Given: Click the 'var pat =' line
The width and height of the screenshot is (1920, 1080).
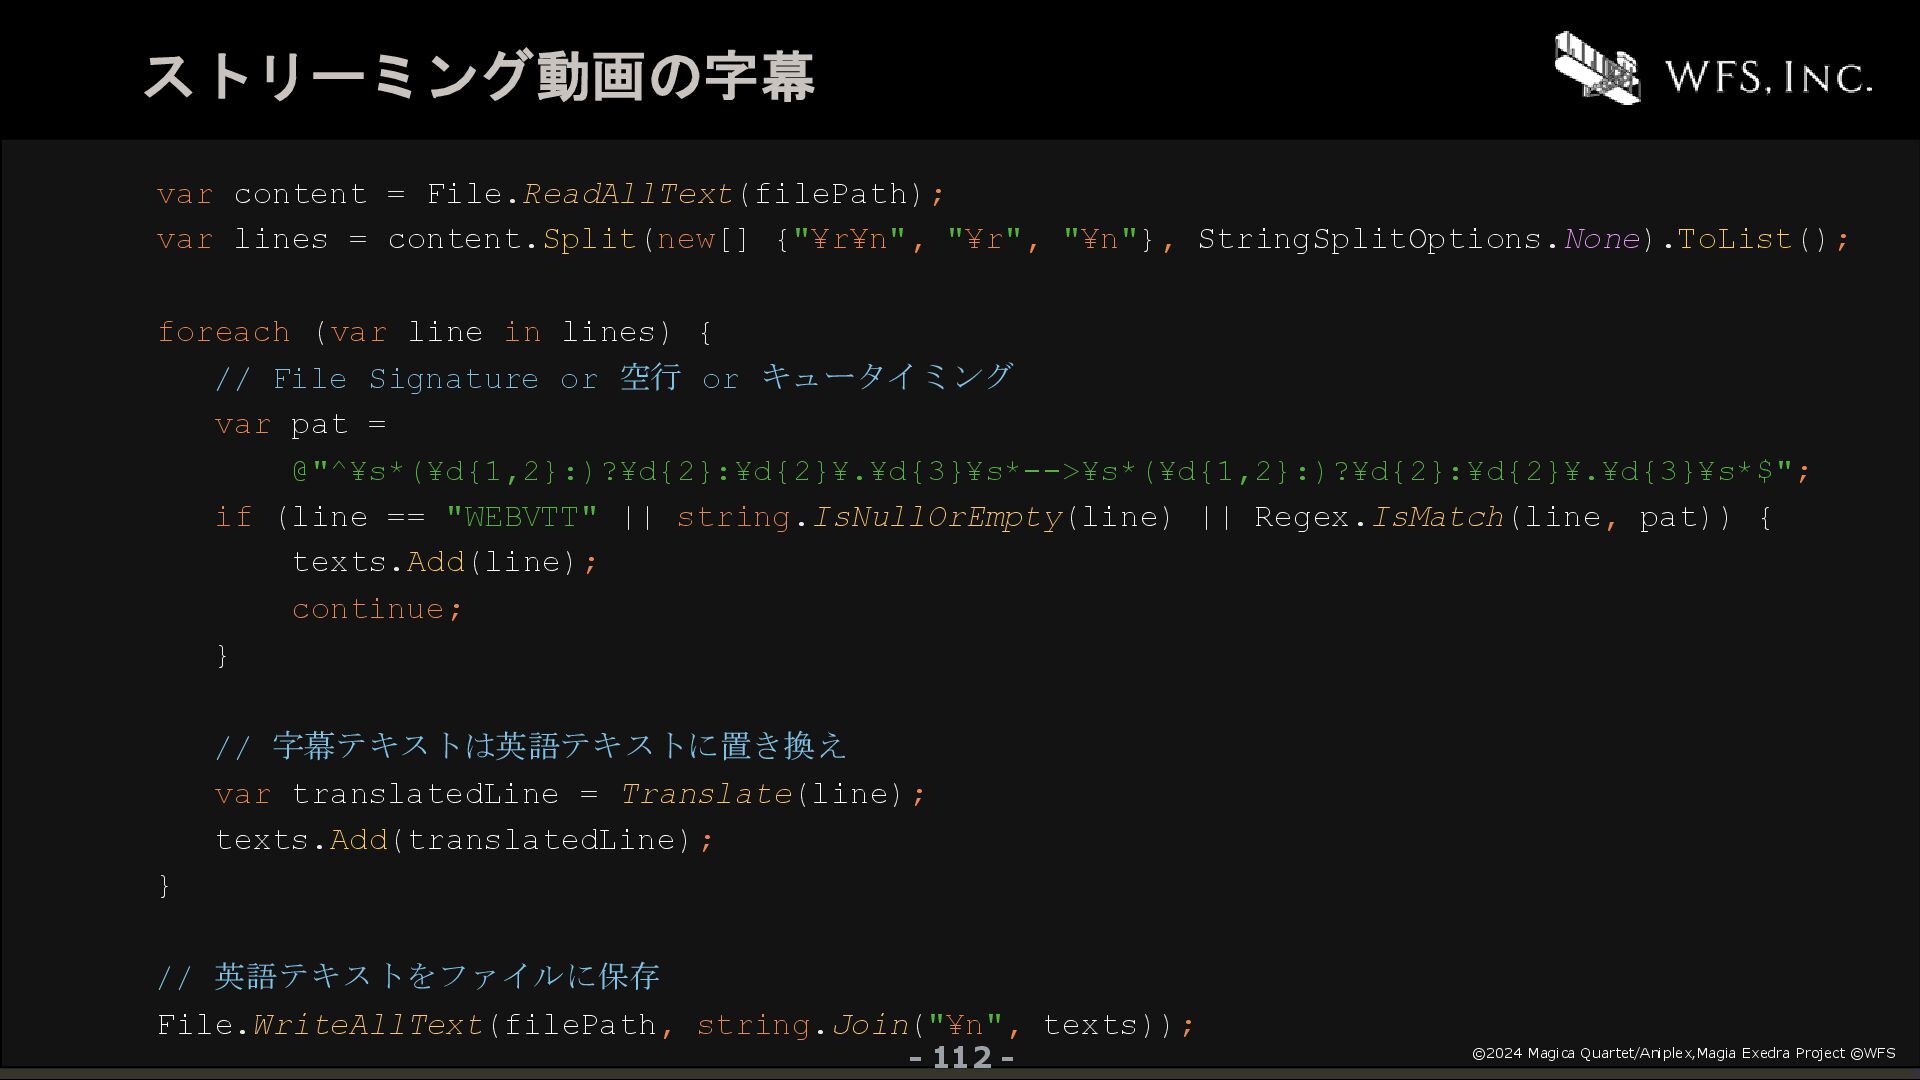Looking at the screenshot, I should coord(300,425).
